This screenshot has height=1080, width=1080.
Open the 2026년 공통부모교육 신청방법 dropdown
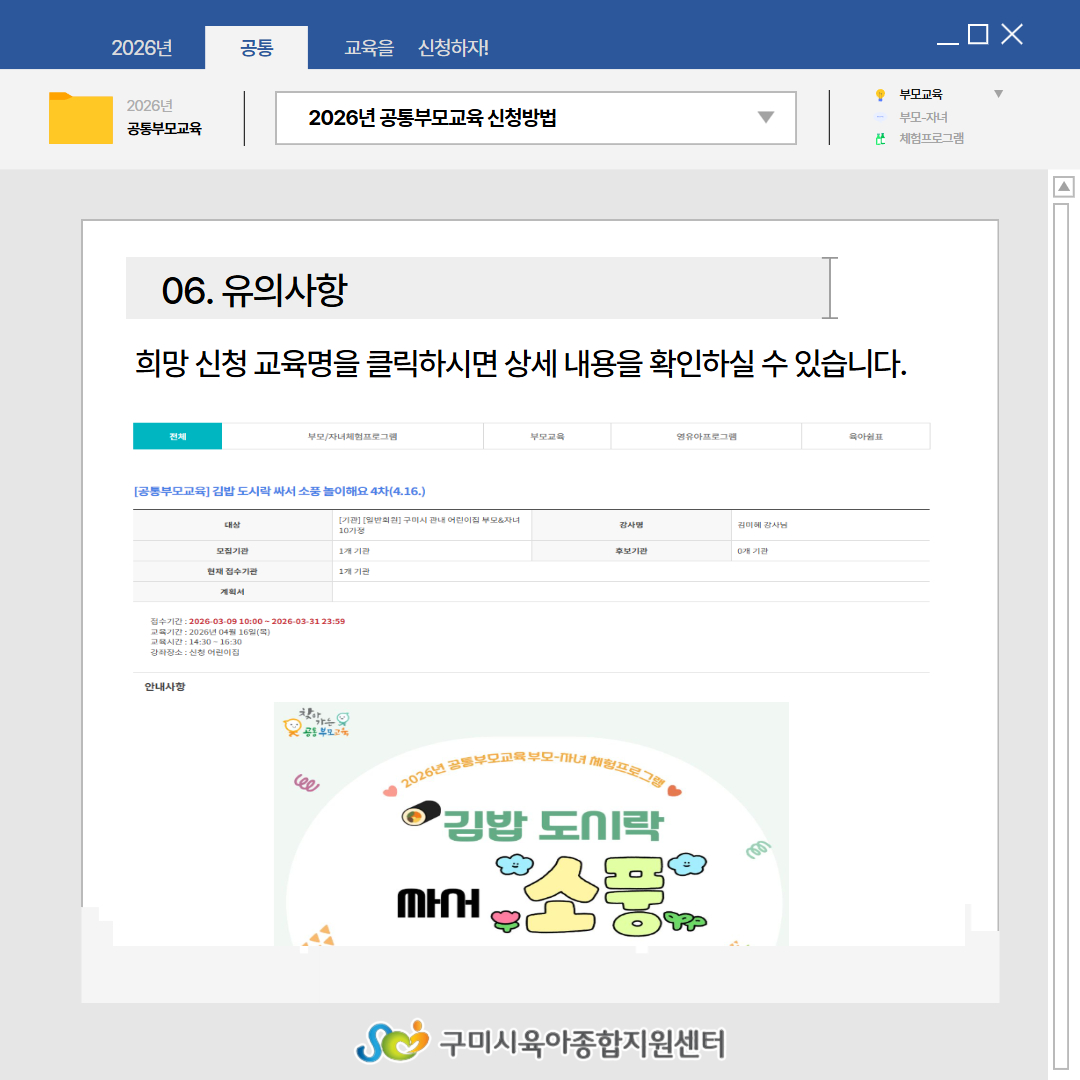765,118
